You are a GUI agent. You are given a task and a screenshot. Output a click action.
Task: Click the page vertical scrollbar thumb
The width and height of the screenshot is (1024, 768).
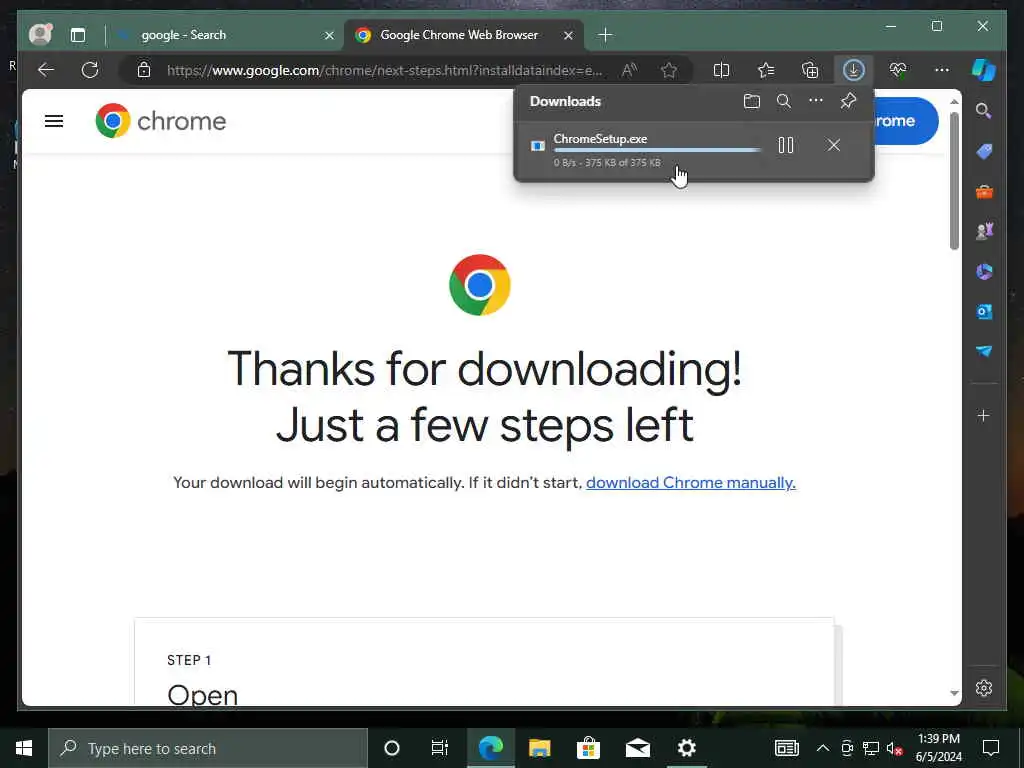tap(954, 181)
